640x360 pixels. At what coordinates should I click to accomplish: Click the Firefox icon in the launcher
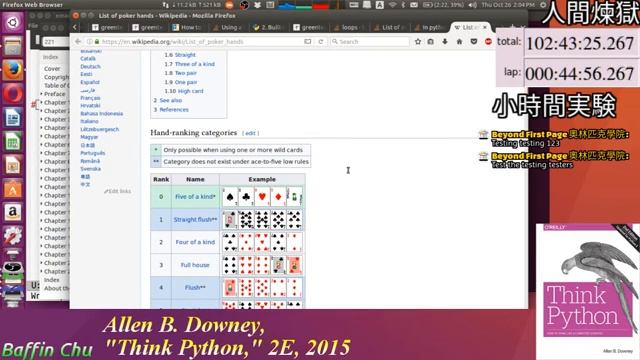click(13, 70)
